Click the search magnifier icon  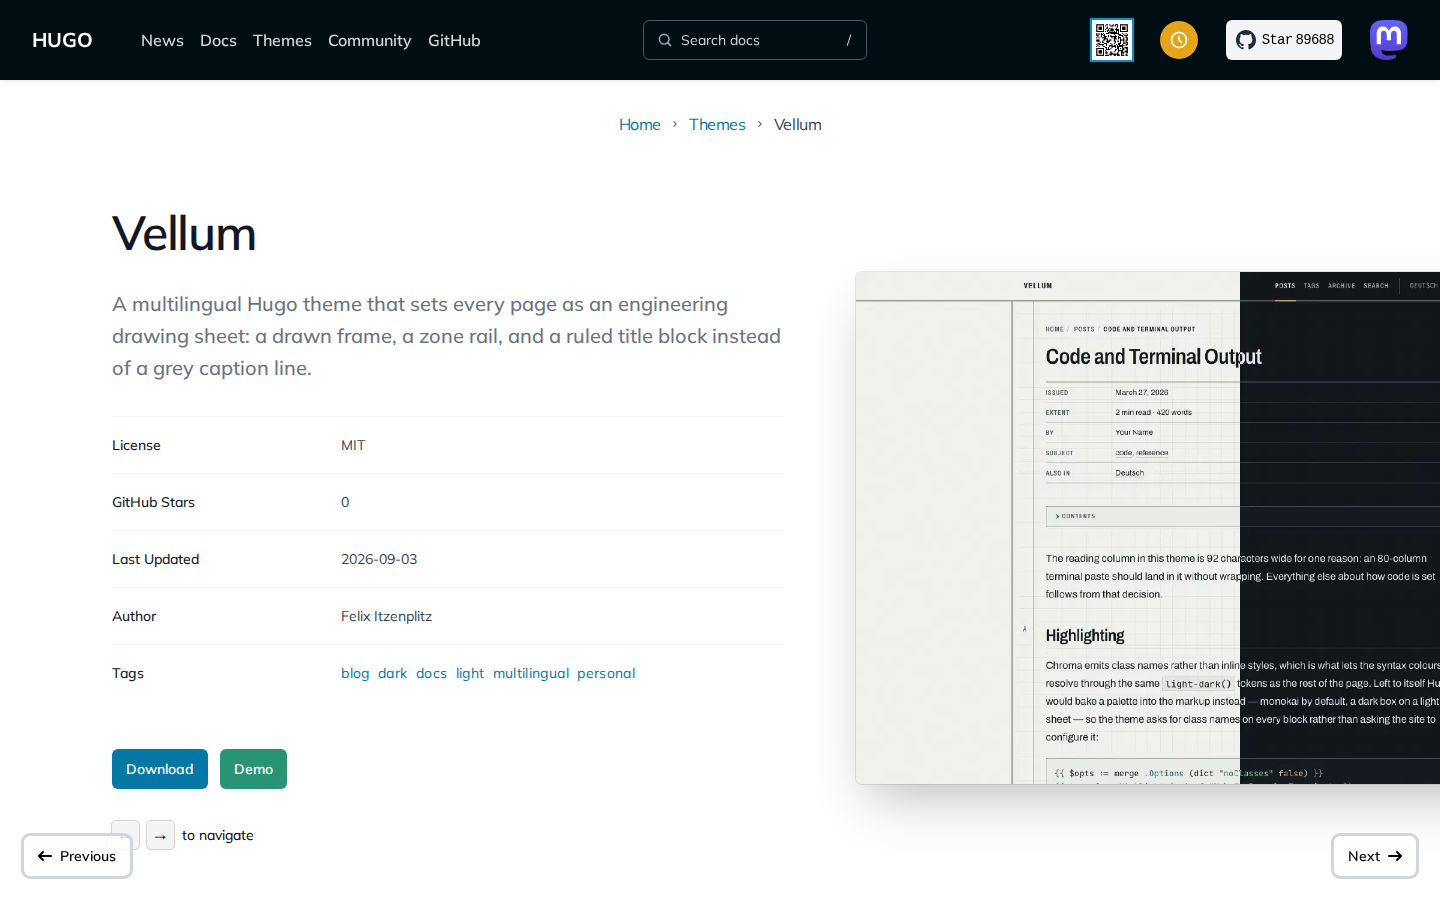665,40
